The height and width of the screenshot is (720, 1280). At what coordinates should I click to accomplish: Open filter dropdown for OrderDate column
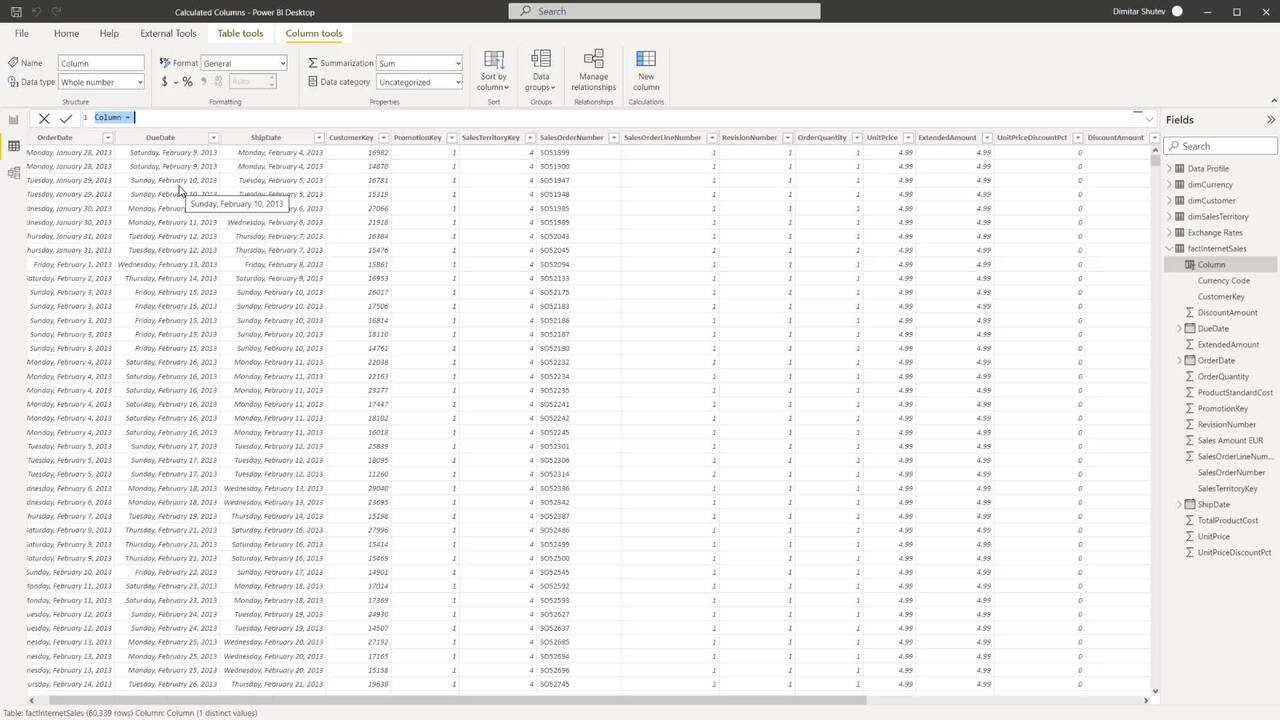(108, 137)
